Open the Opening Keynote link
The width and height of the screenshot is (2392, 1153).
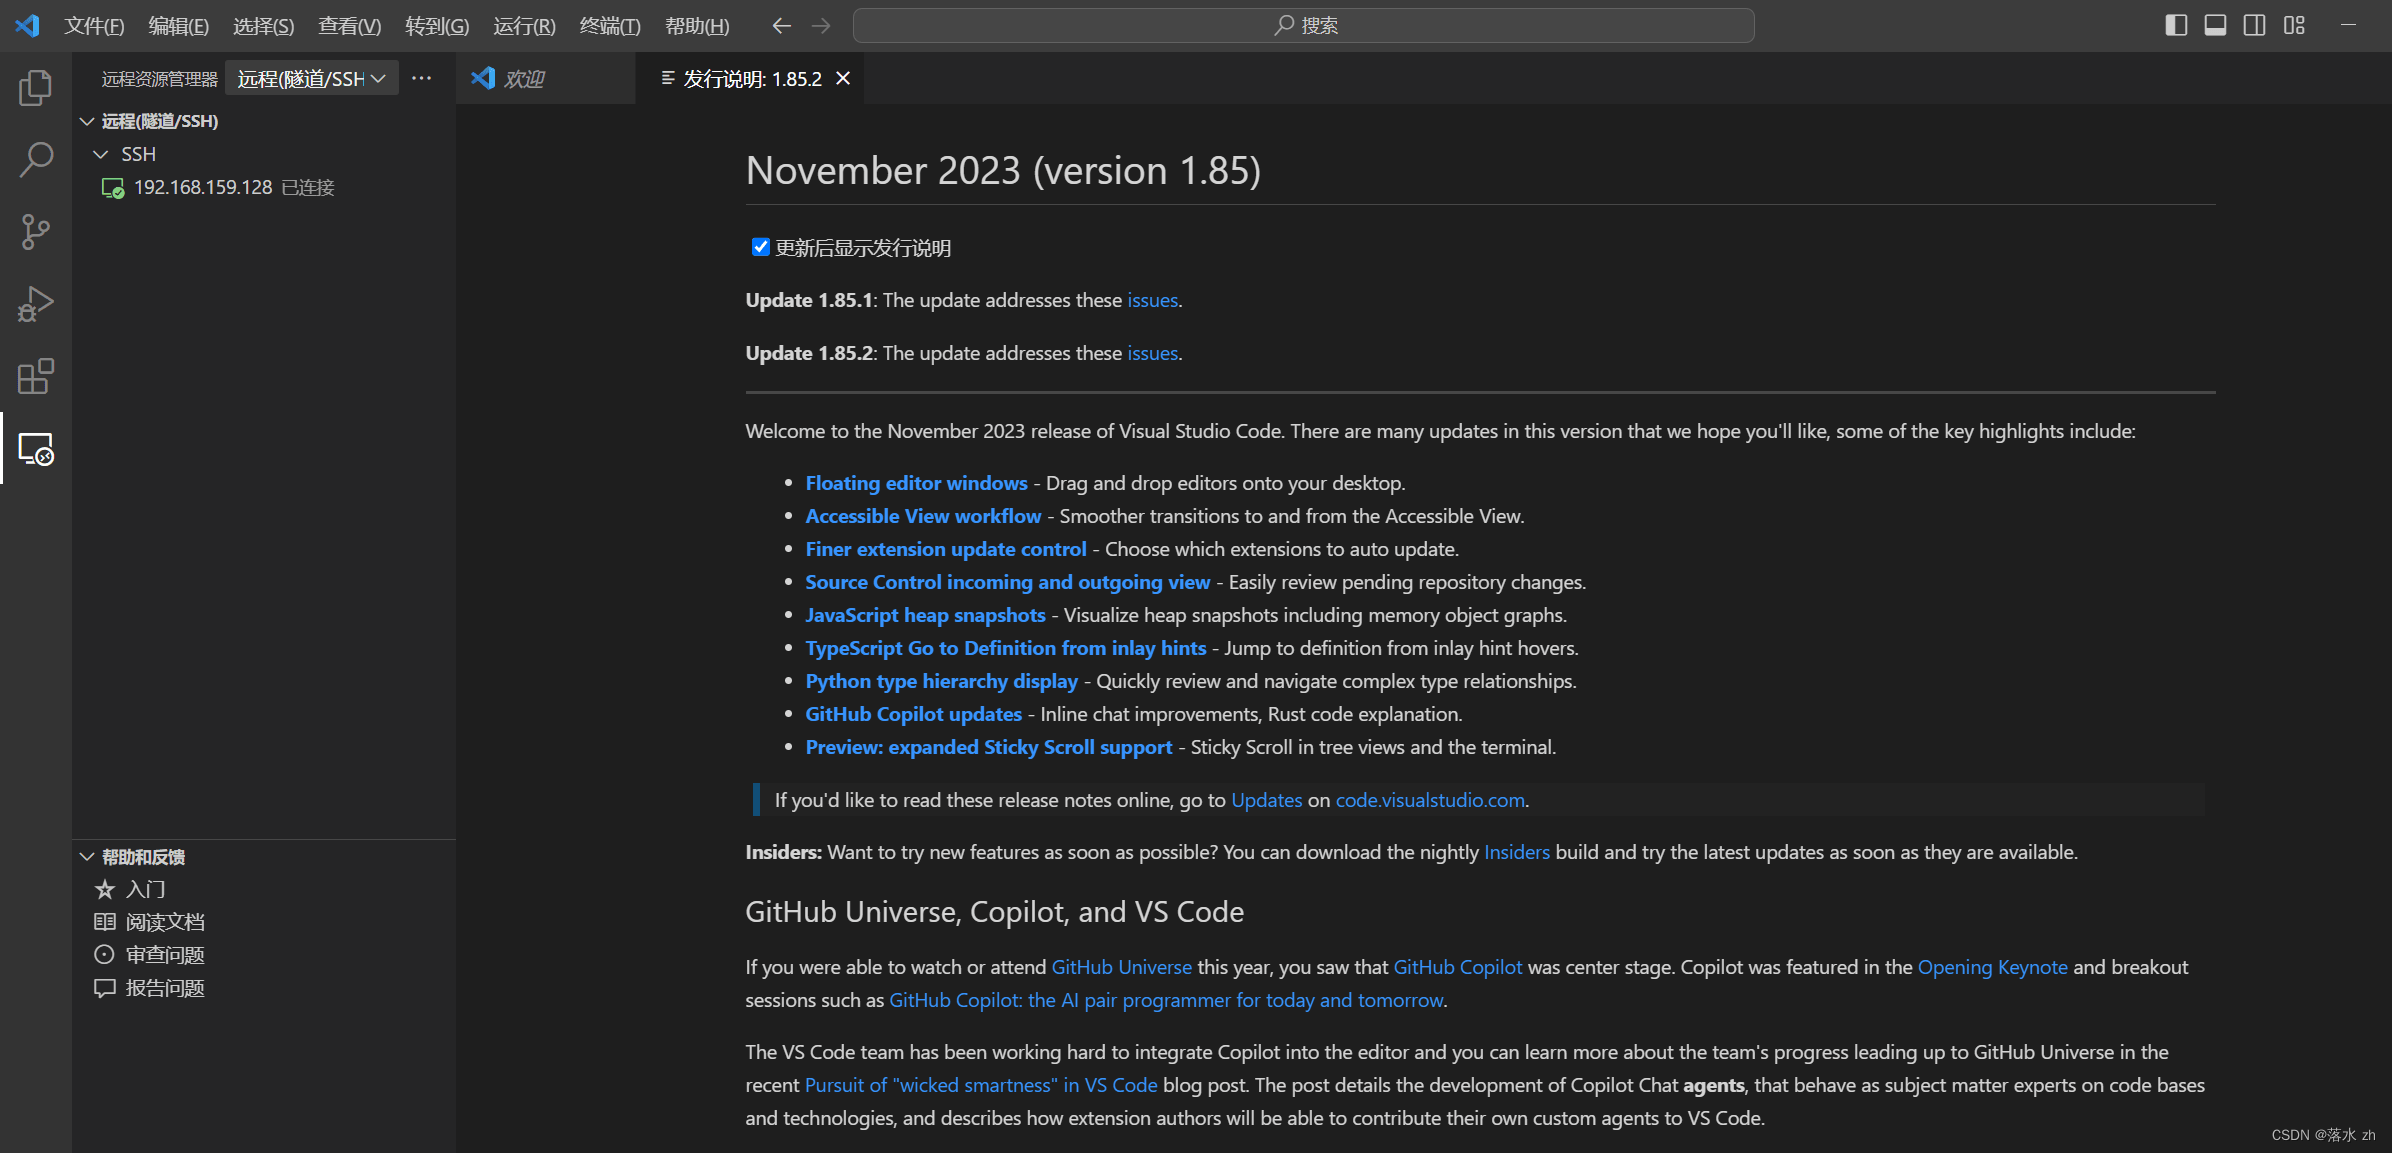coord(1992,967)
